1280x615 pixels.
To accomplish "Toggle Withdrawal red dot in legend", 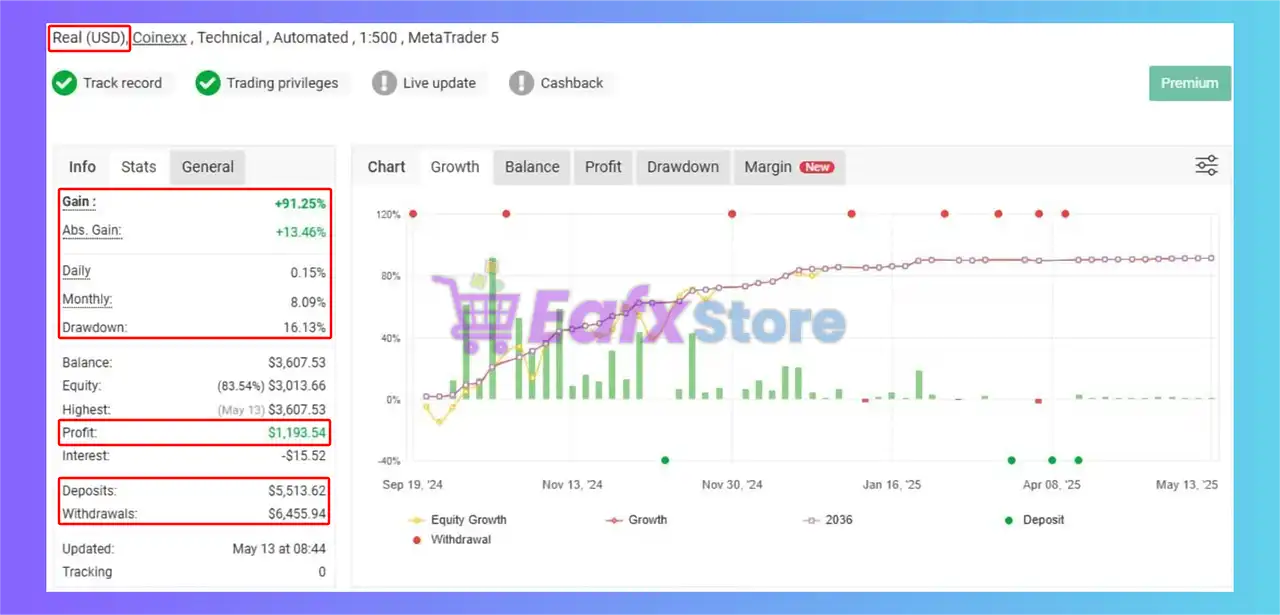I will [417, 540].
